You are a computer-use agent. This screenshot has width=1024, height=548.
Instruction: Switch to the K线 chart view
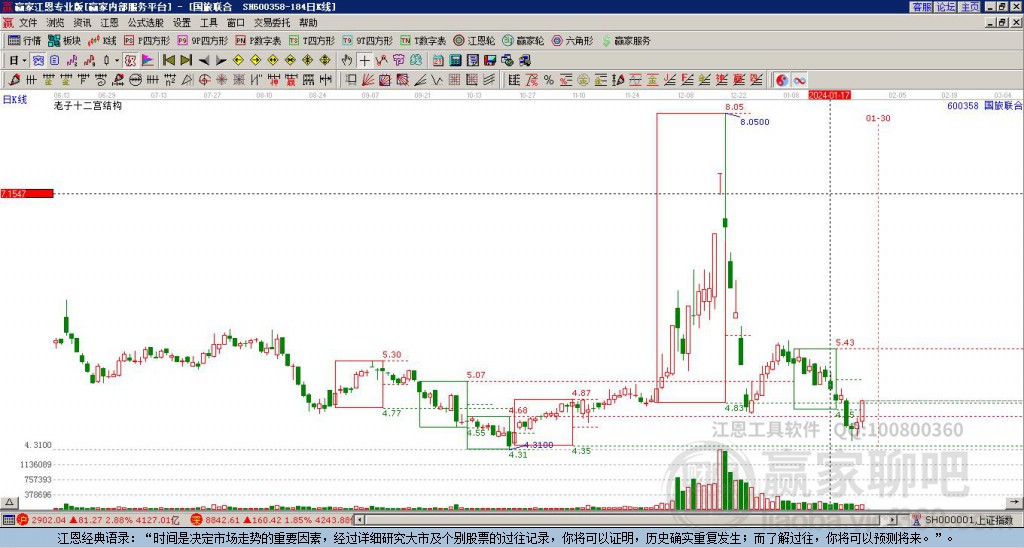pos(102,40)
